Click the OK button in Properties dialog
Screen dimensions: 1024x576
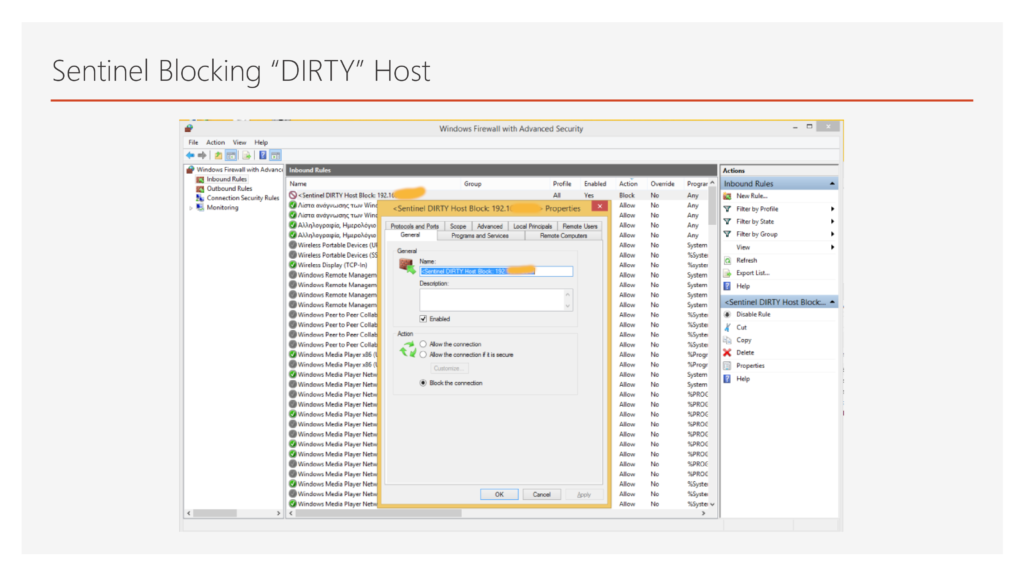[x=498, y=494]
